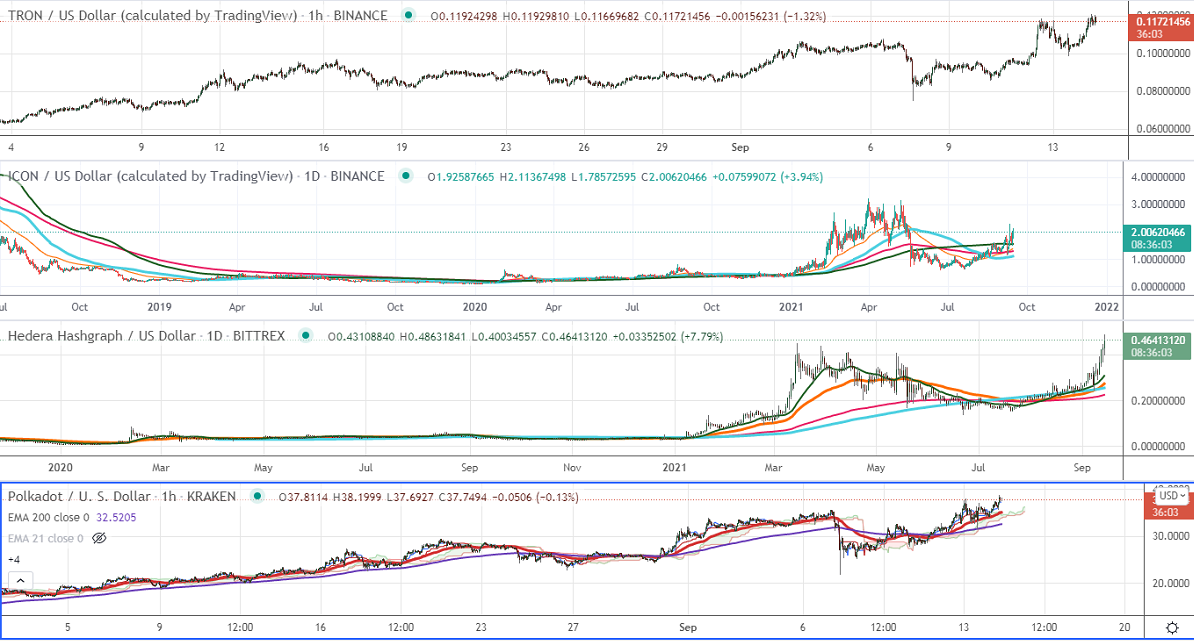The height and width of the screenshot is (644, 1194).
Task: Click Hedera change value +0.03352502 (+7.79%)
Action: [x=667, y=336]
